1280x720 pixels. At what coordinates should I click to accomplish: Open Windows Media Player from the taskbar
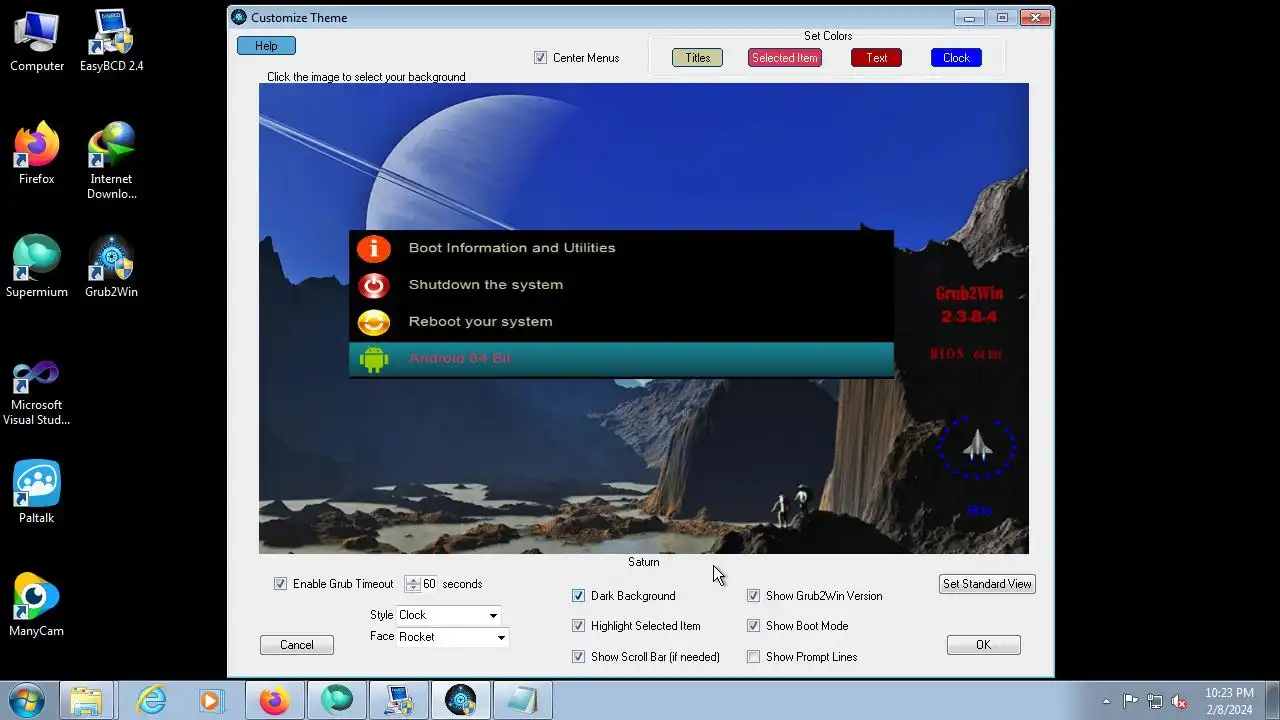tap(211, 700)
